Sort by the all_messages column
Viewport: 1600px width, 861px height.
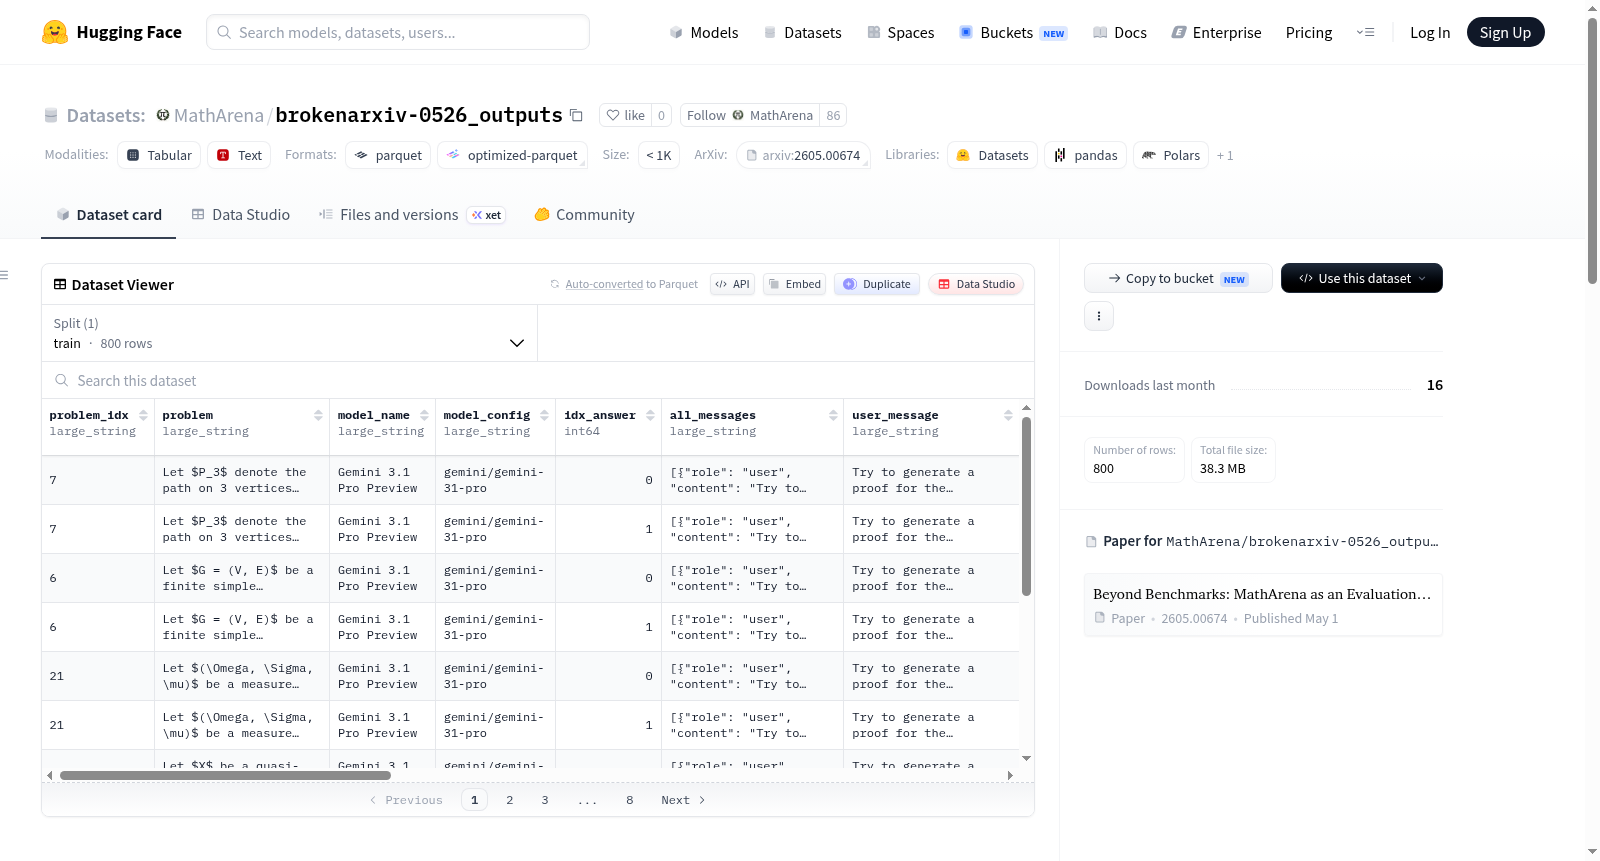coord(833,415)
